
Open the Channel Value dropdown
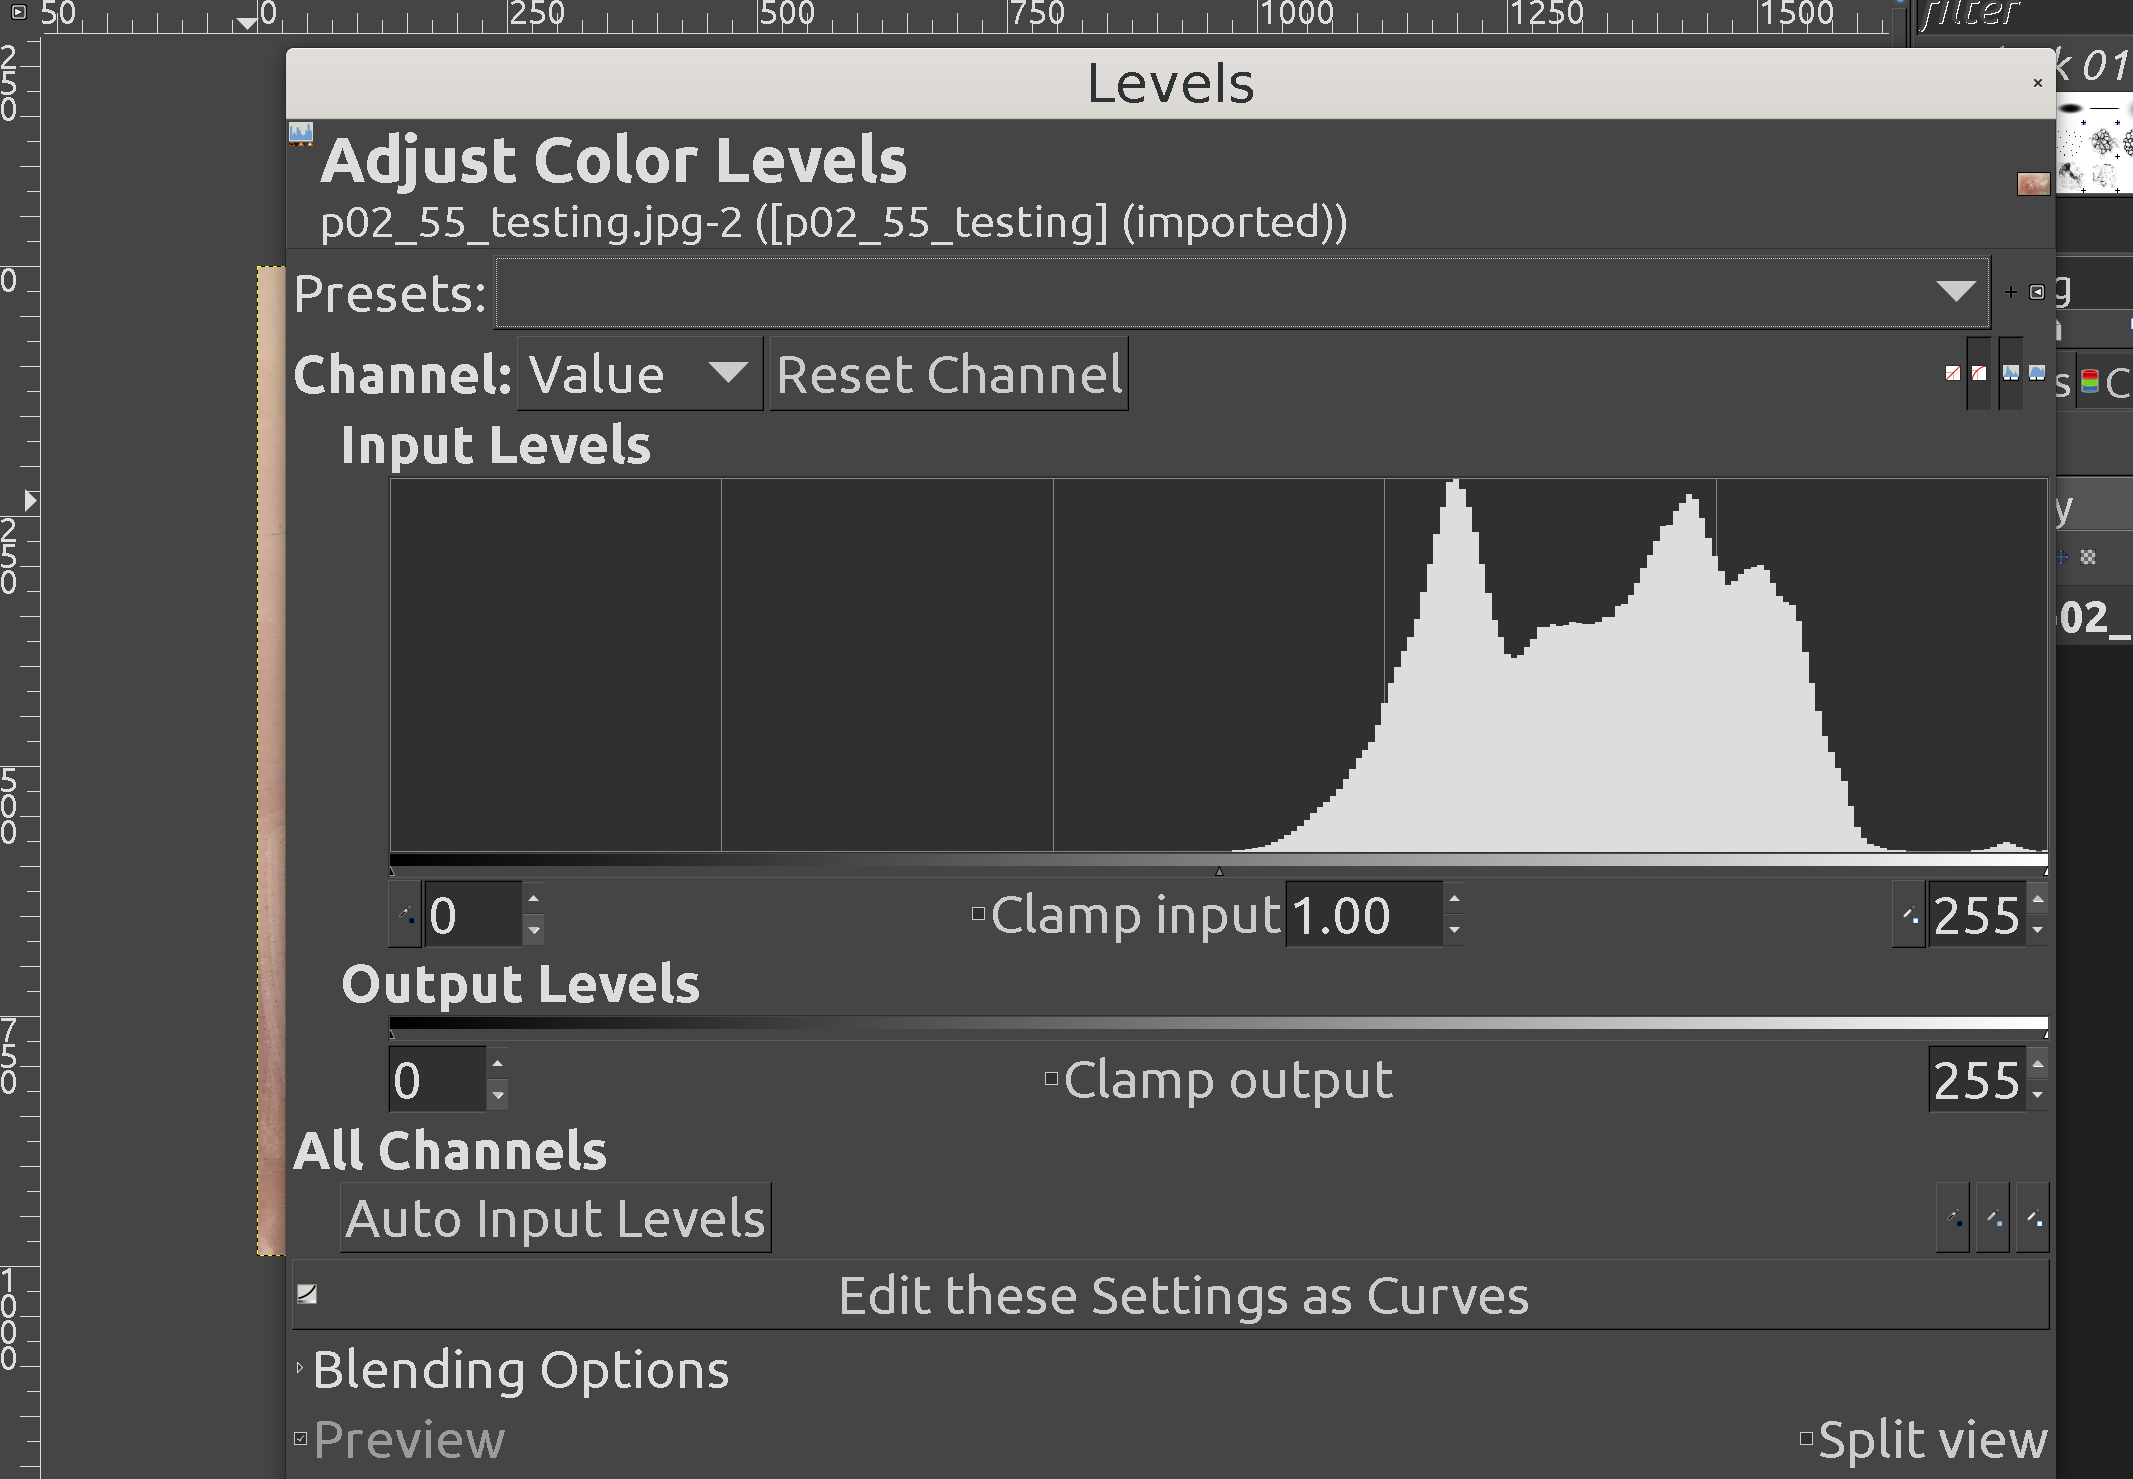640,374
